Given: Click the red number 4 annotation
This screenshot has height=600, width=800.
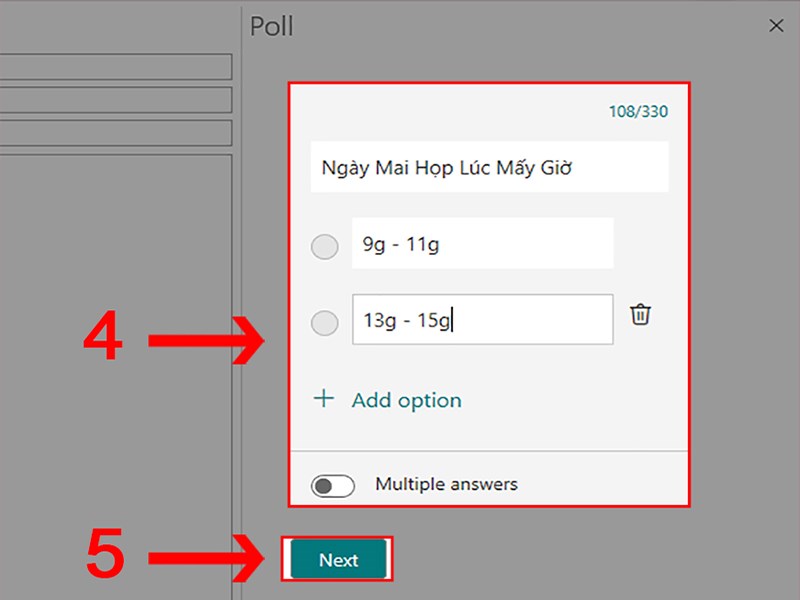Looking at the screenshot, I should [x=103, y=341].
